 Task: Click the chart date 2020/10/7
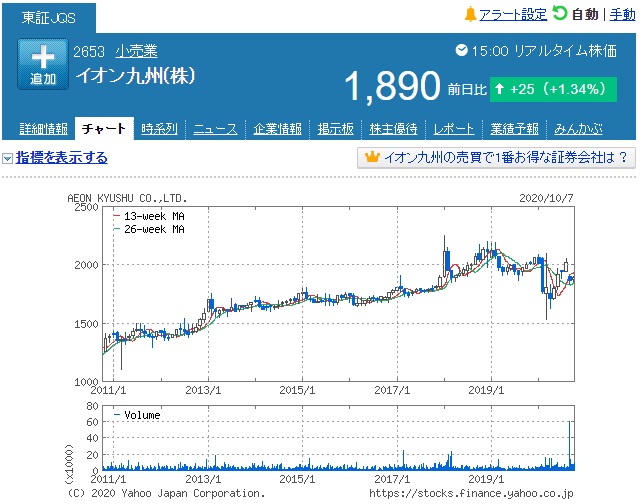[546, 198]
